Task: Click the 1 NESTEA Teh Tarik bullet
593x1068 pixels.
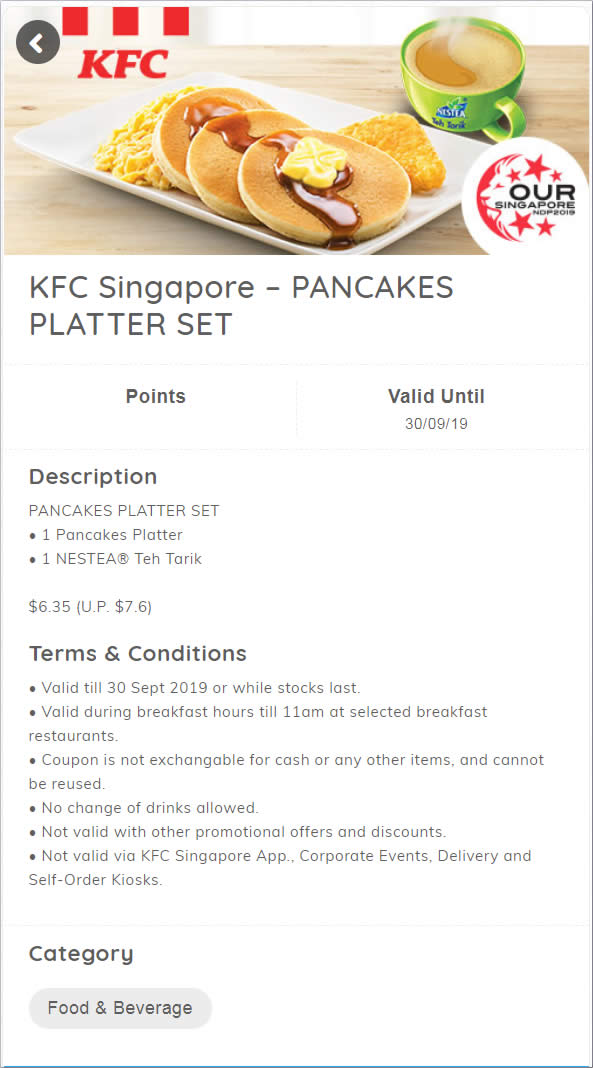Action: (x=115, y=559)
